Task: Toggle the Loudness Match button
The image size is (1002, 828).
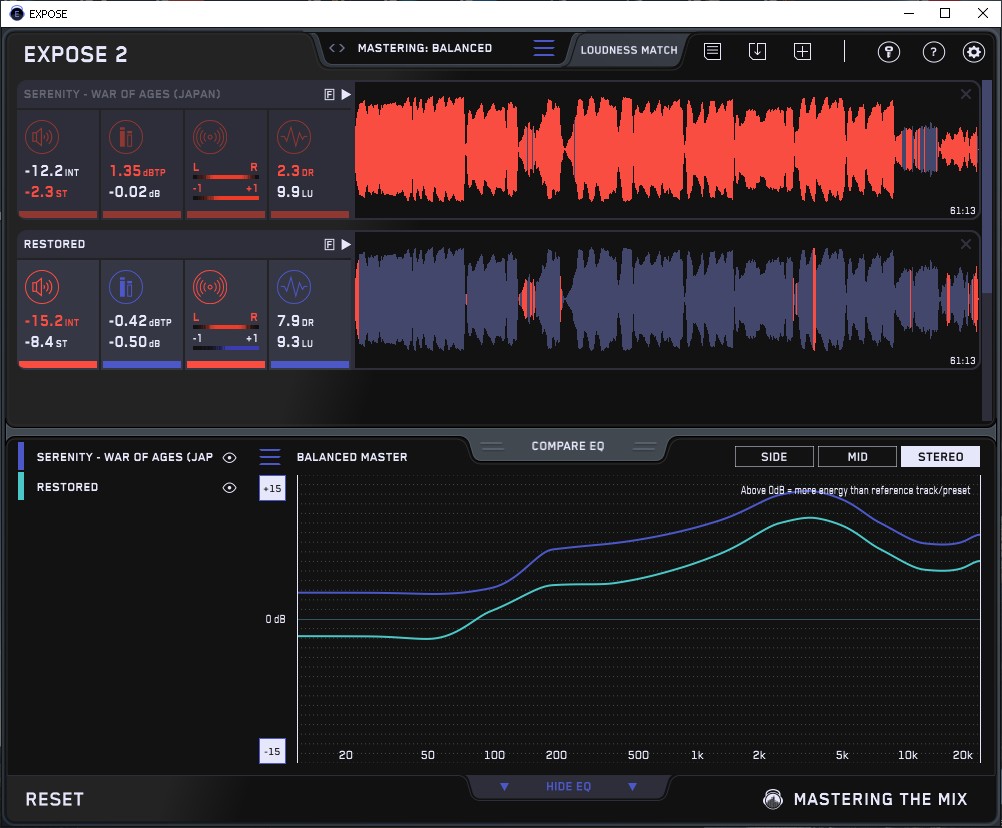Action: pos(629,49)
